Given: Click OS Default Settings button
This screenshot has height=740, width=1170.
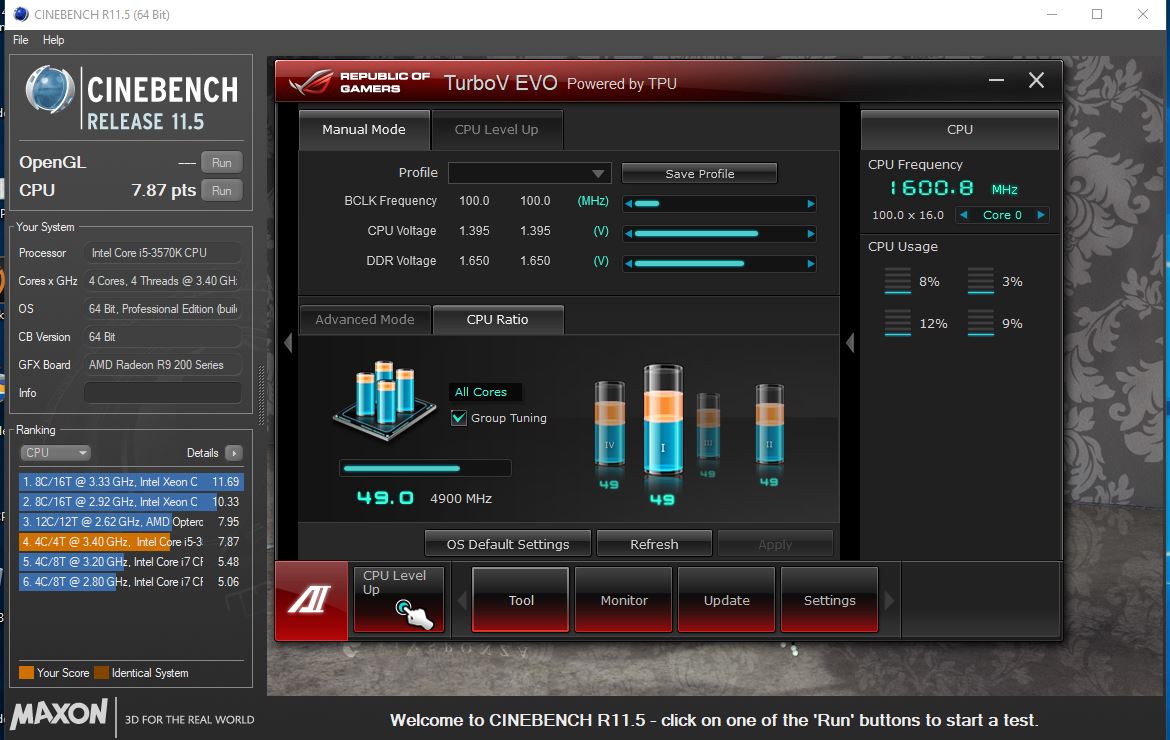Looking at the screenshot, I should pos(508,544).
